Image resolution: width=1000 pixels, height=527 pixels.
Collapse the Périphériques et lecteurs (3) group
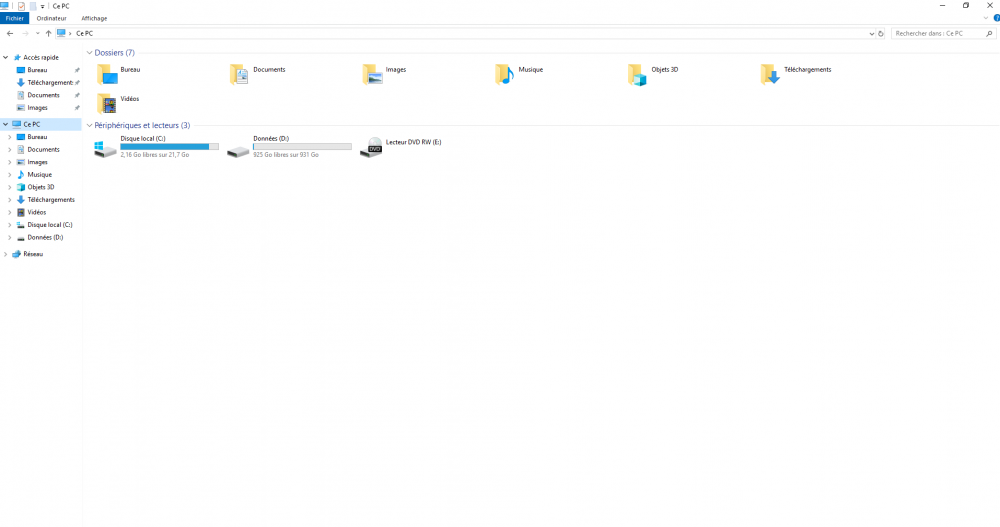click(x=89, y=126)
